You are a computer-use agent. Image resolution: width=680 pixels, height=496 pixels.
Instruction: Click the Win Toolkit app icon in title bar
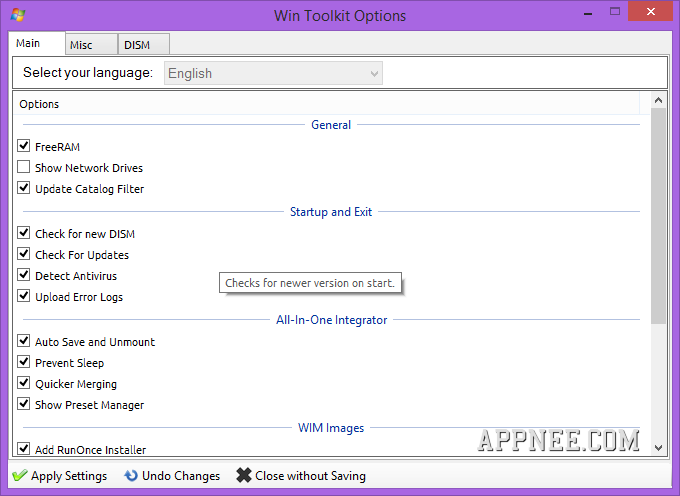(x=18, y=15)
